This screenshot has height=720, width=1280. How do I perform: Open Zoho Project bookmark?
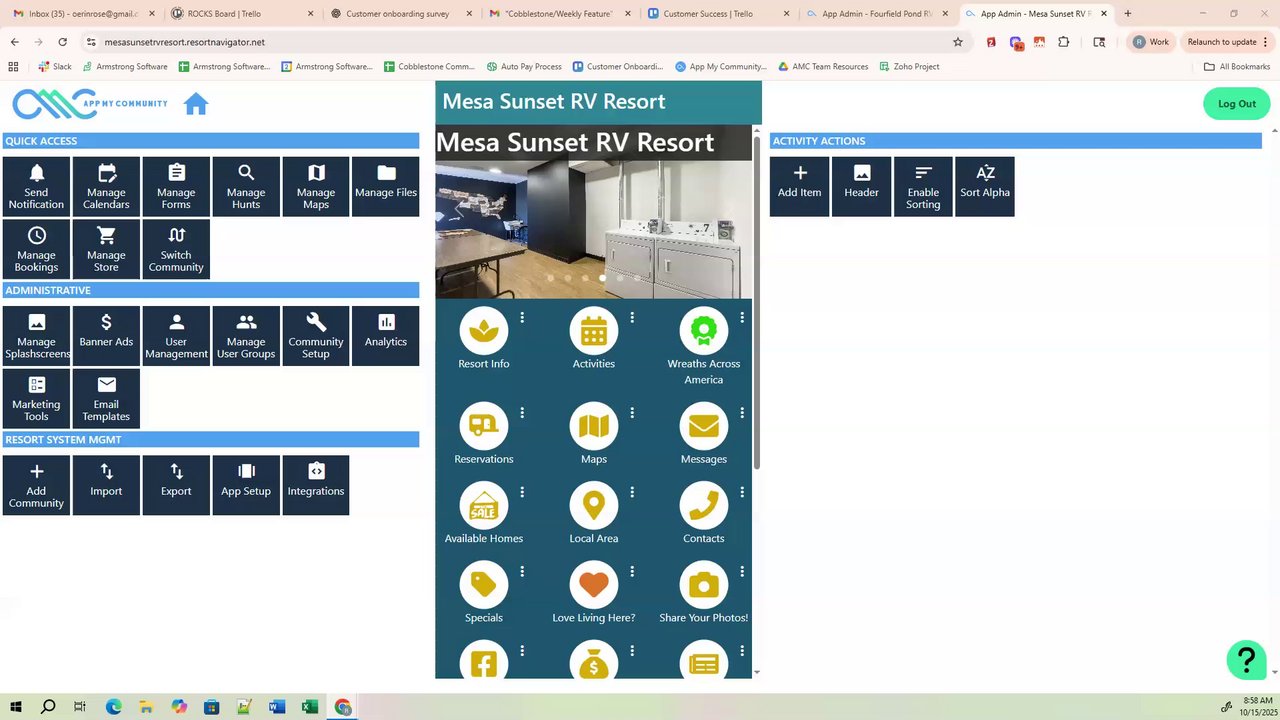909,67
